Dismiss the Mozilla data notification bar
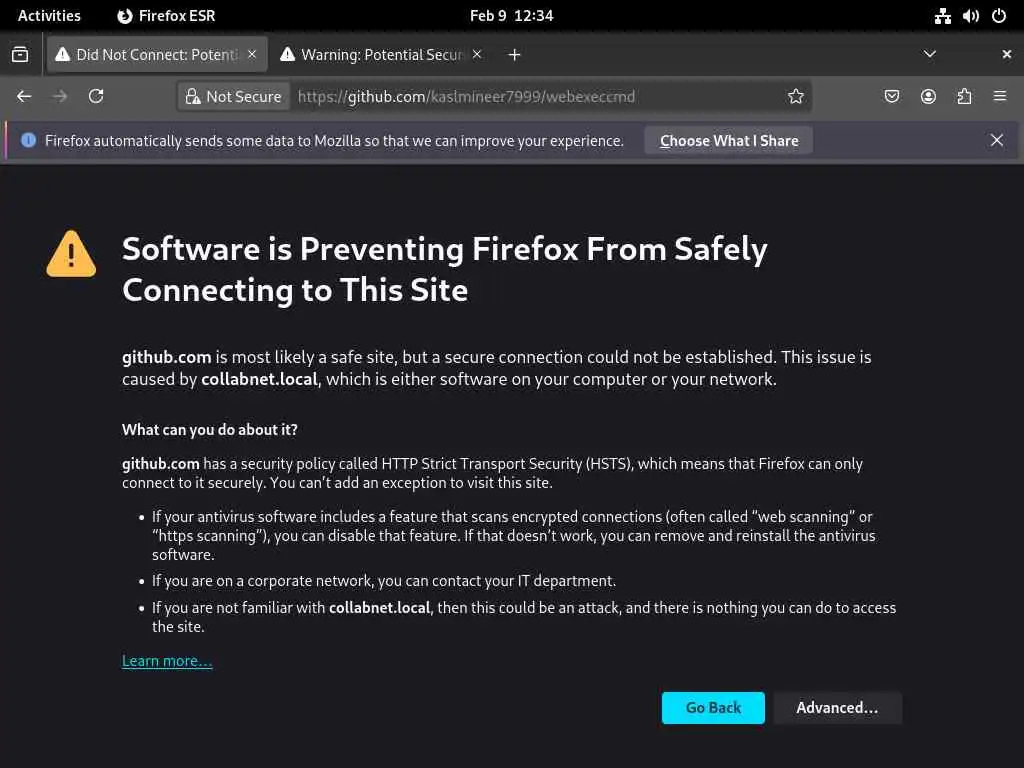Viewport: 1024px width, 768px height. point(997,140)
